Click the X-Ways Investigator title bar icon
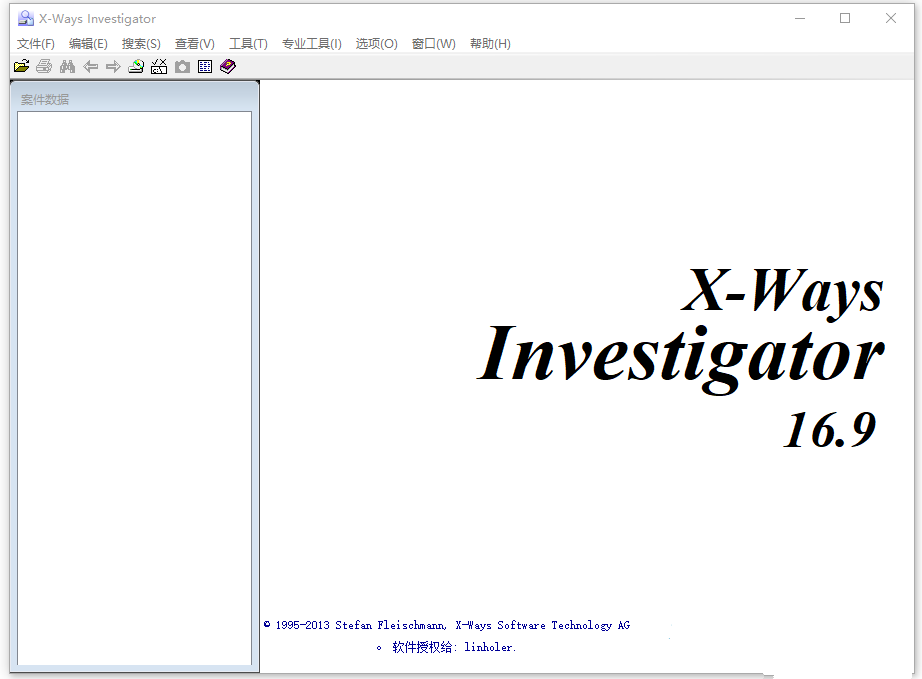This screenshot has height=679, width=922. pos(25,18)
